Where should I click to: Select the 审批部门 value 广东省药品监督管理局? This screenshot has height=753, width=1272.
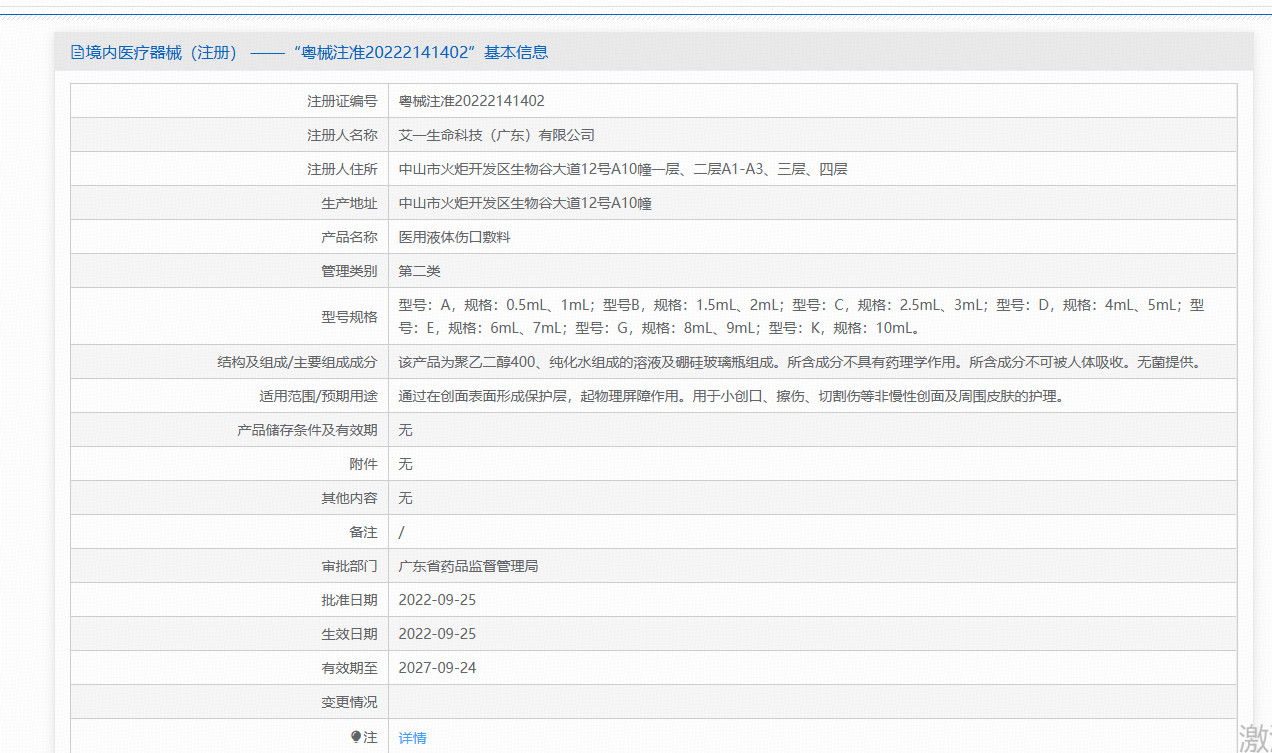coord(467,565)
